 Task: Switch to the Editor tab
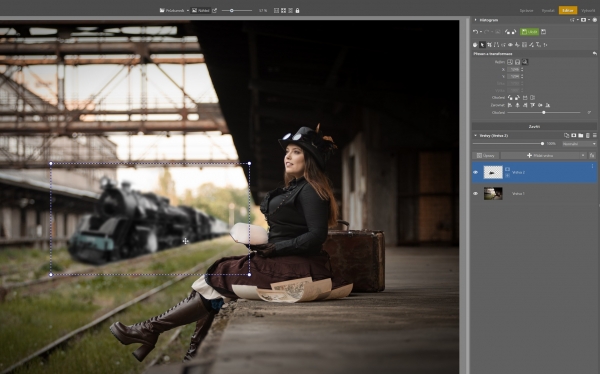coord(568,11)
